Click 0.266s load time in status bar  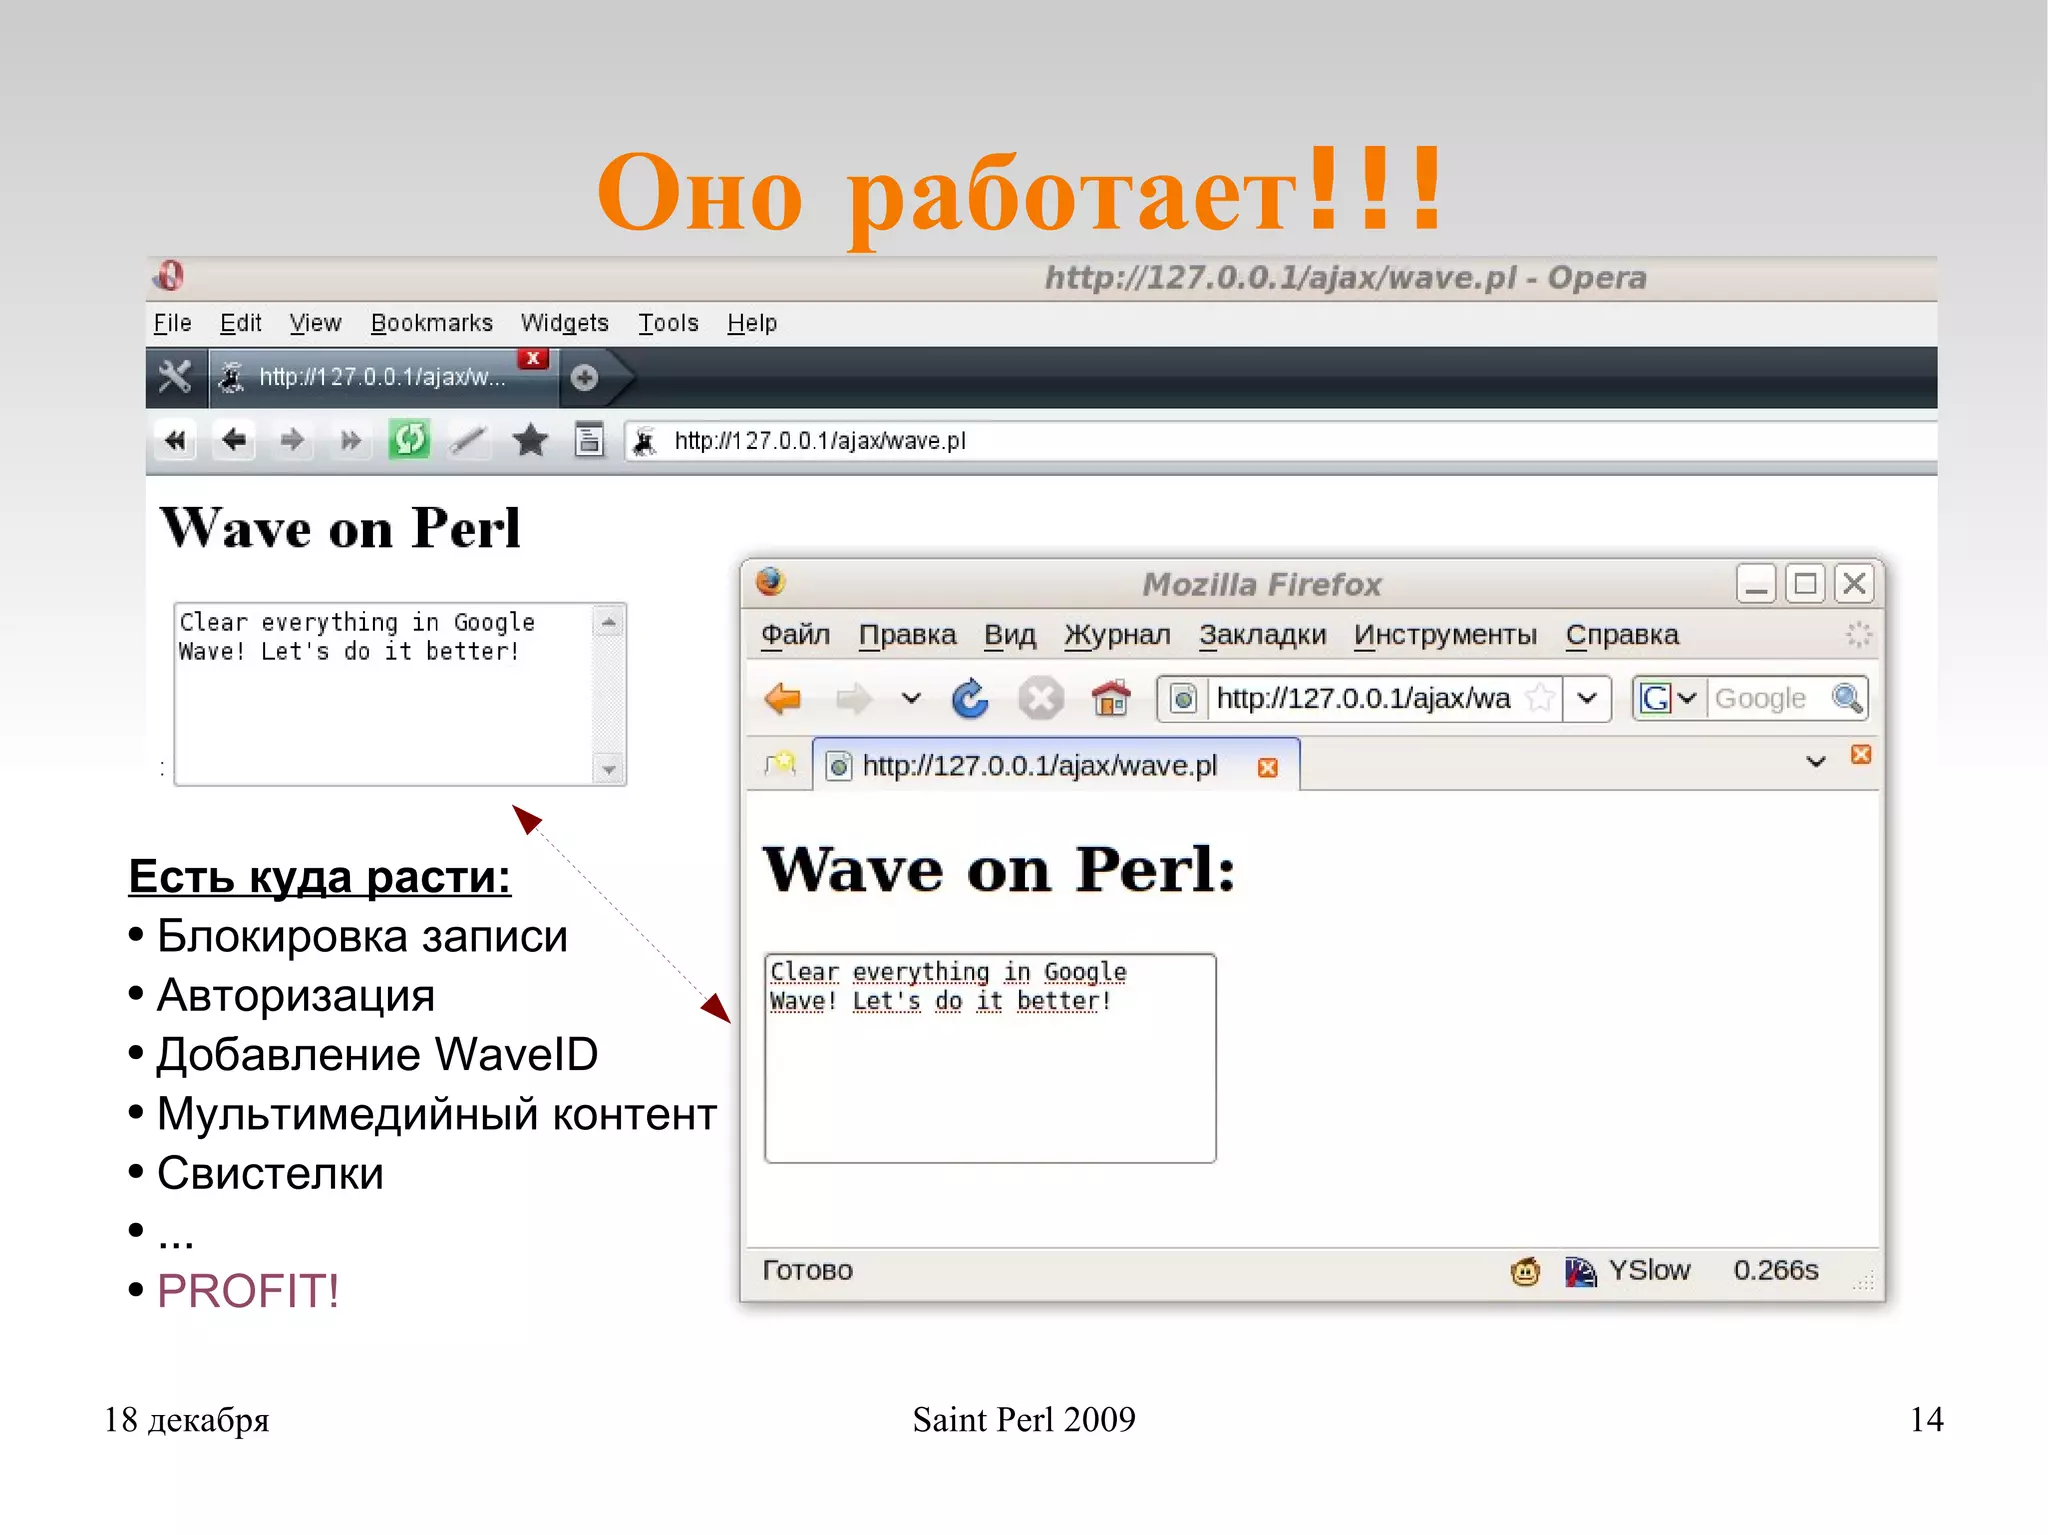tap(1776, 1270)
